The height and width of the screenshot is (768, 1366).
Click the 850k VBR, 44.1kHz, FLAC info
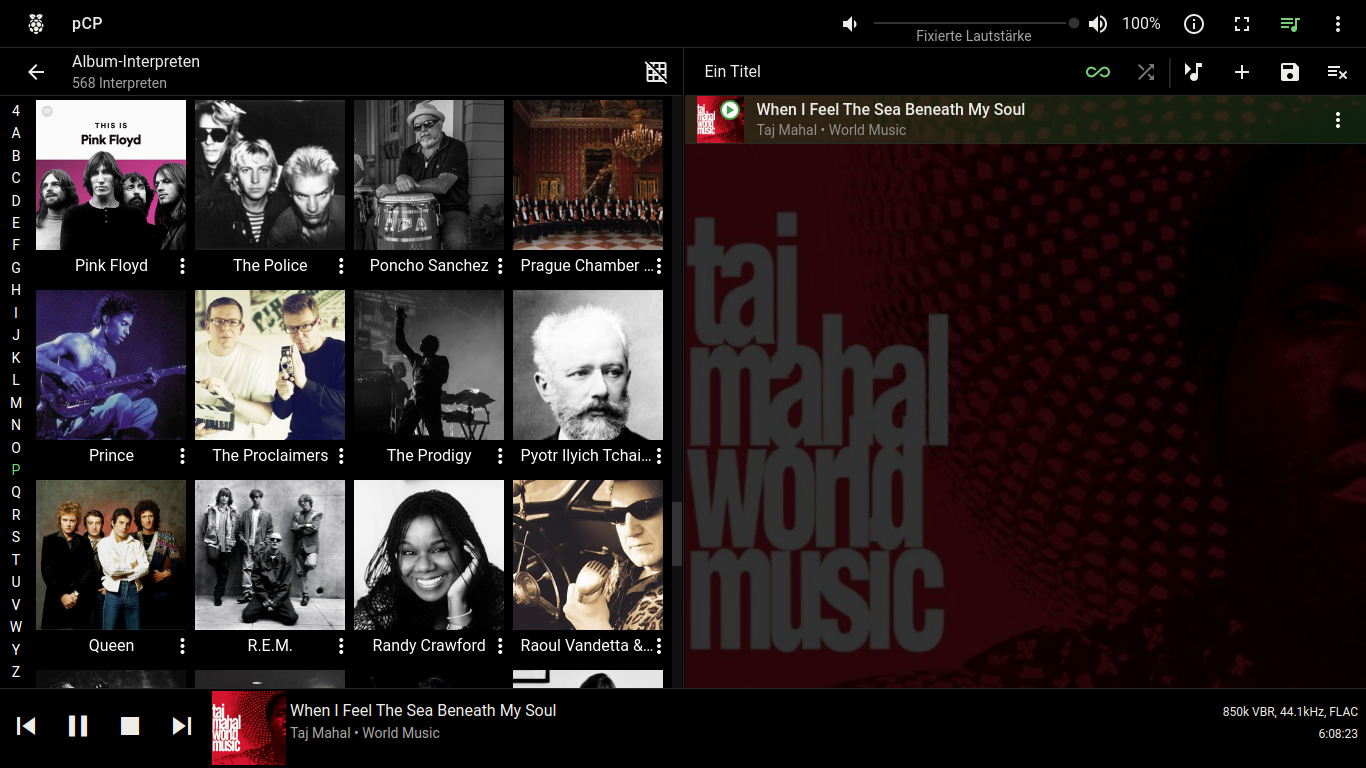tap(1290, 712)
